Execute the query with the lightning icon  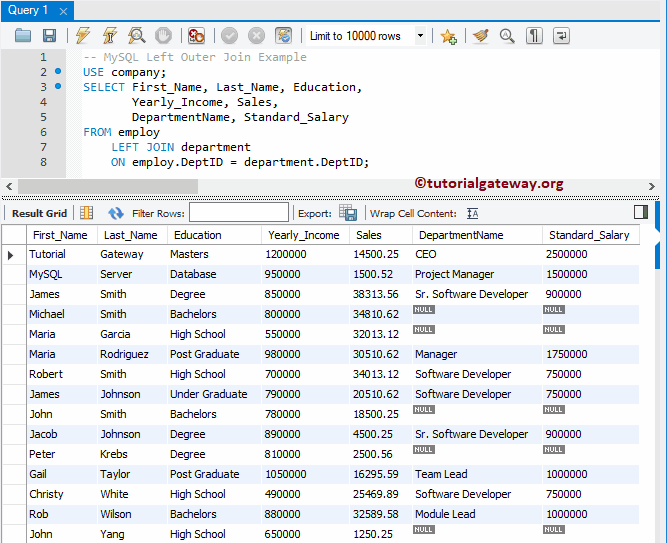pyautogui.click(x=83, y=36)
